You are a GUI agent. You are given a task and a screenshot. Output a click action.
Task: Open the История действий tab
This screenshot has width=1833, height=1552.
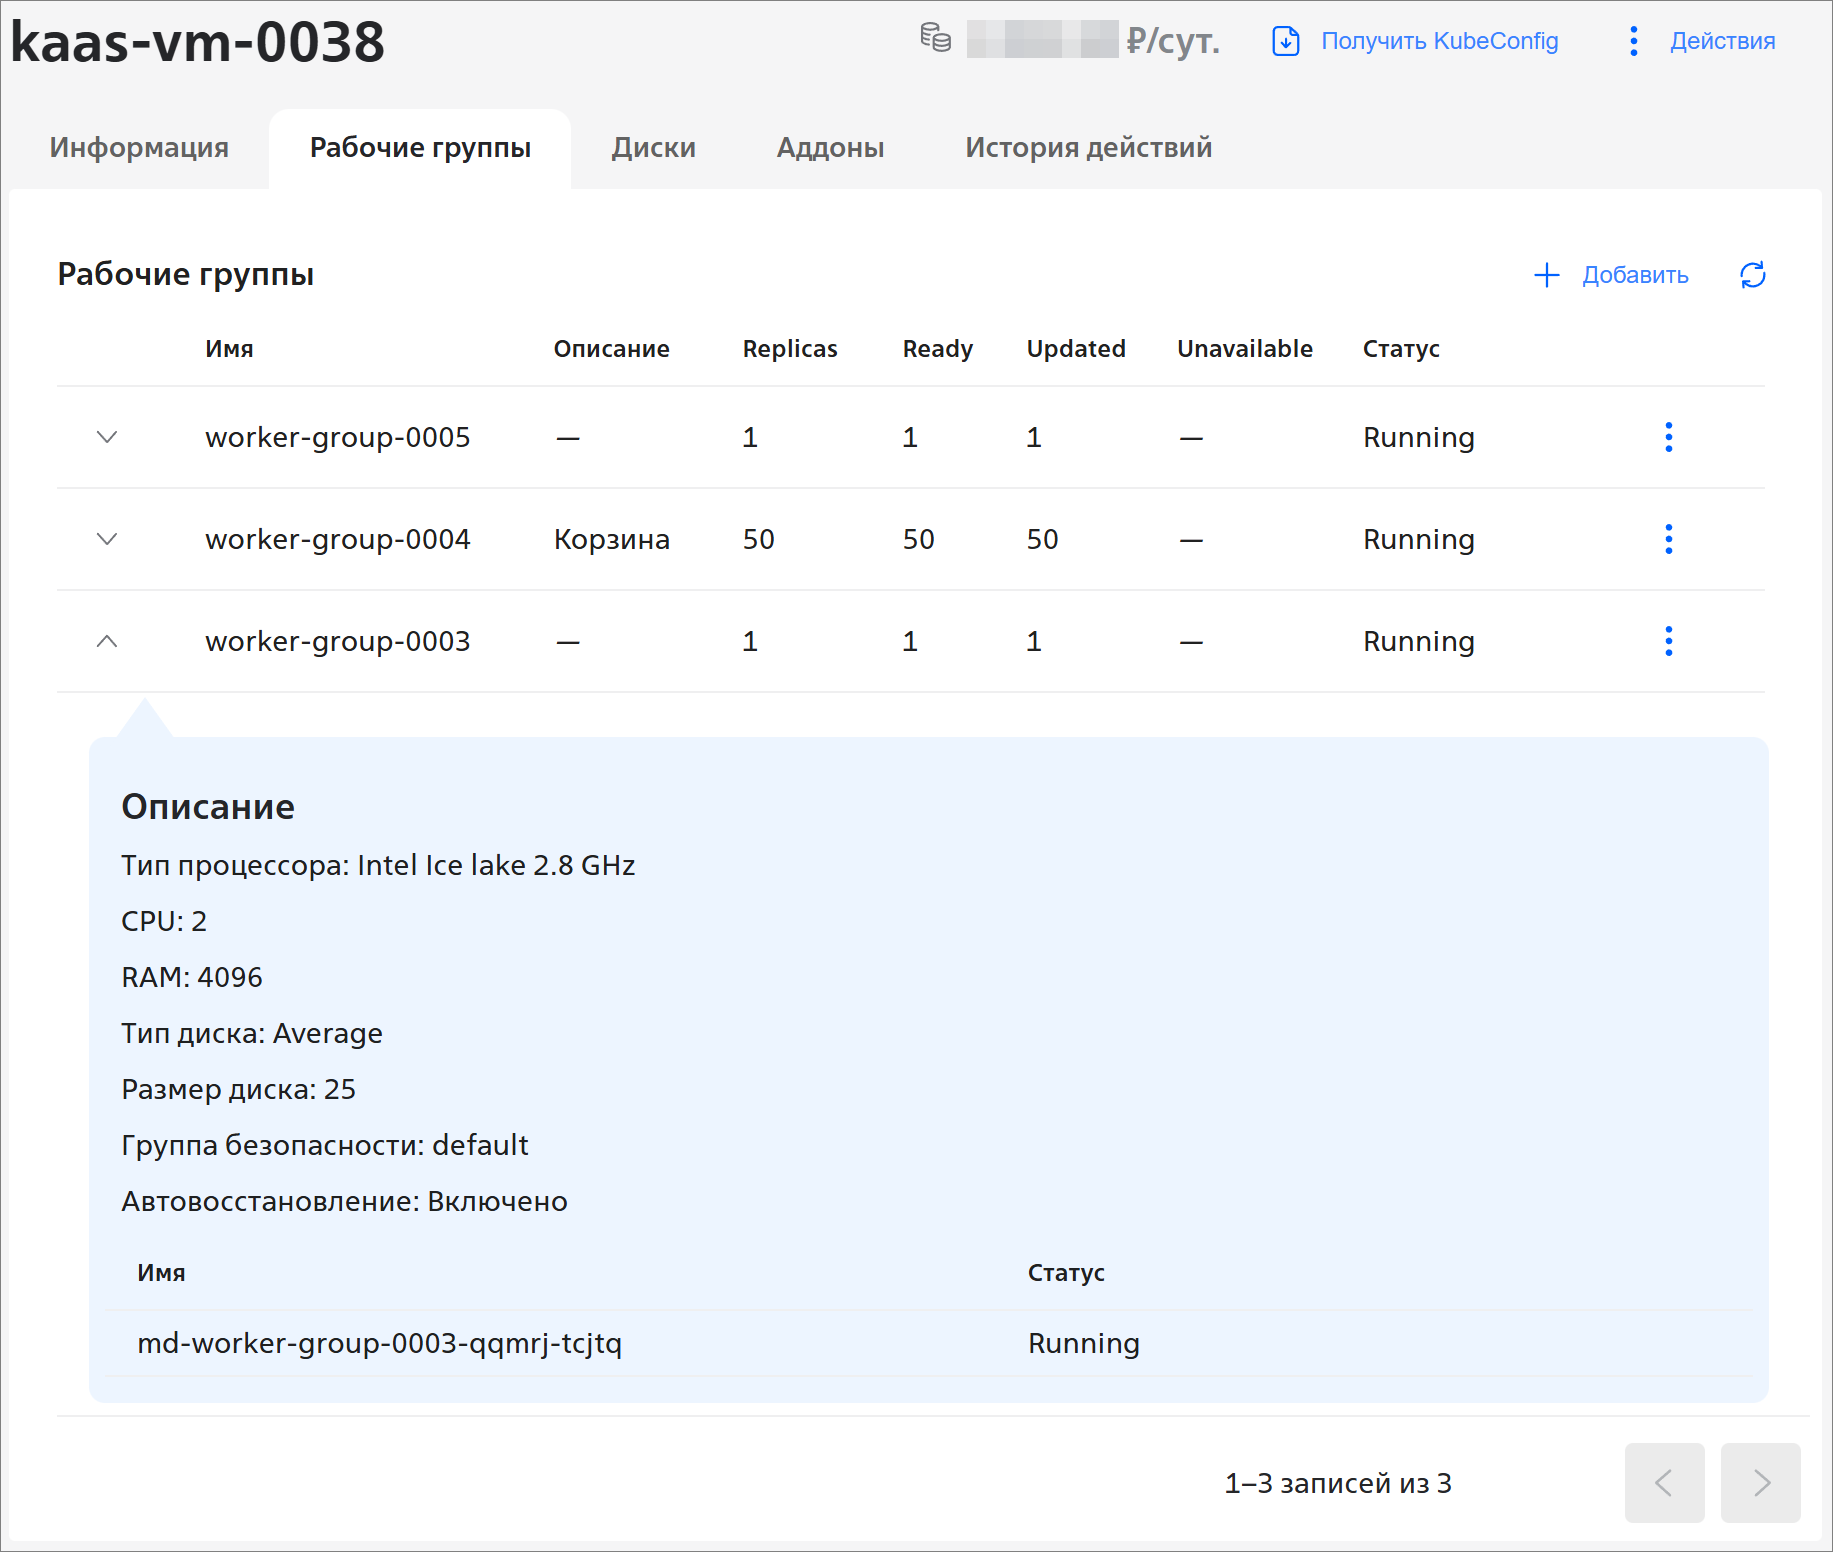pos(1088,148)
